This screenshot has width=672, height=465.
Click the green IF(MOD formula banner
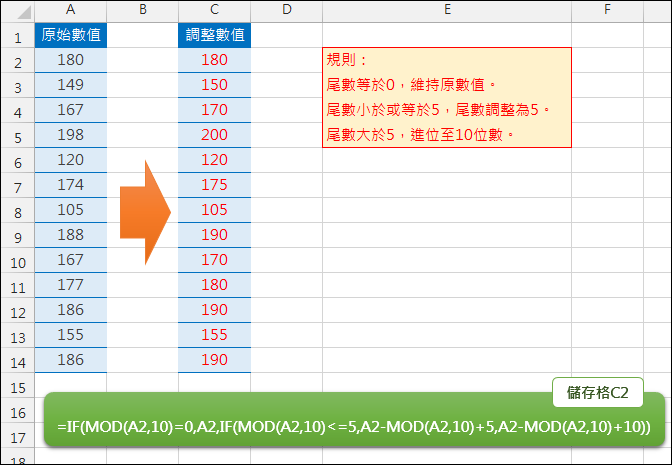point(354,420)
